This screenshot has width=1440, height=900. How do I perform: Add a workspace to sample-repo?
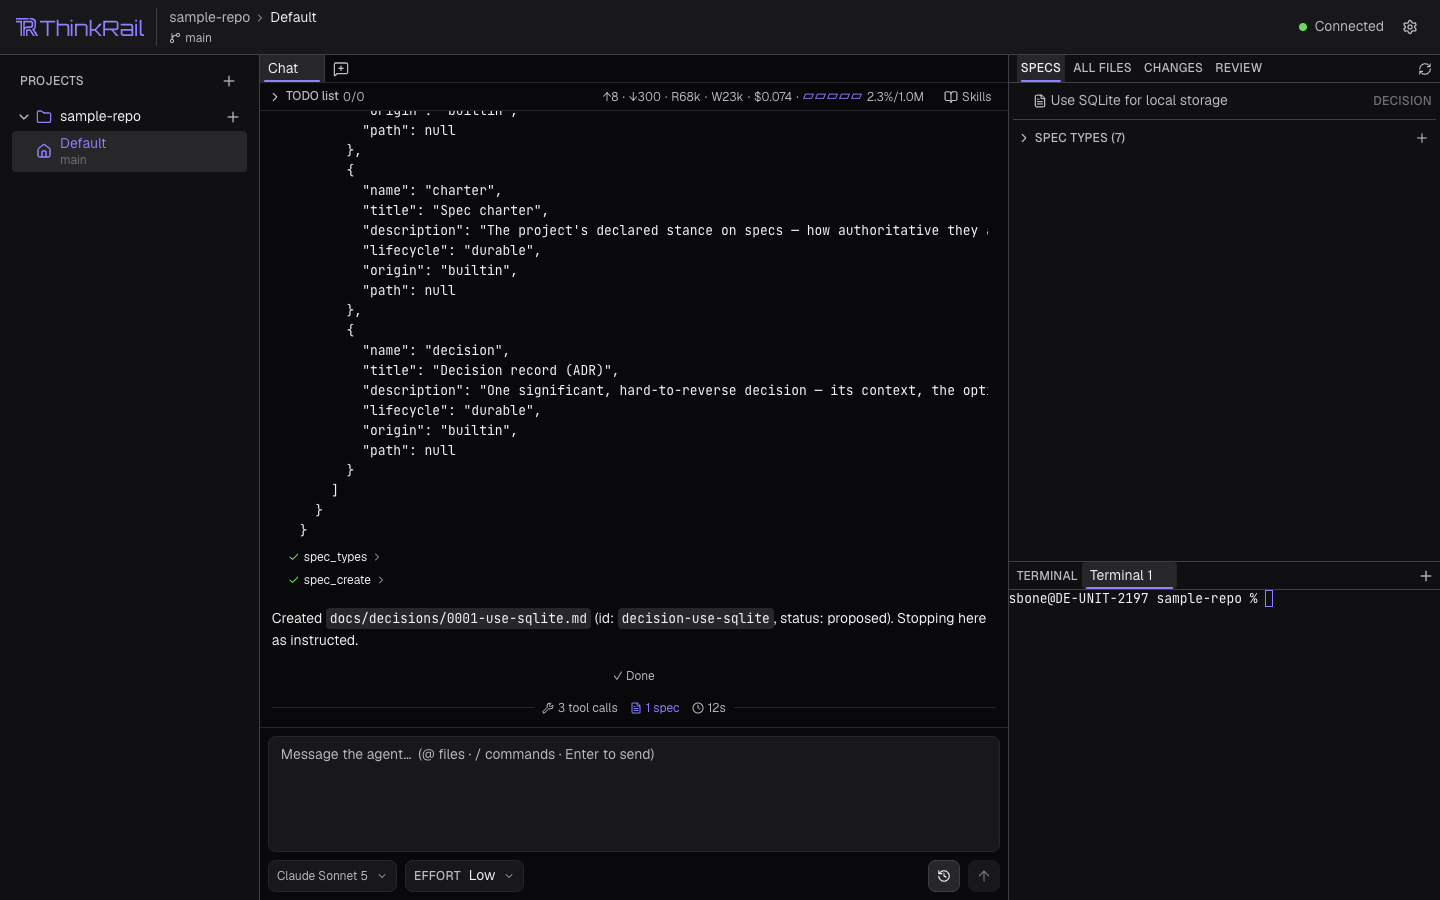tap(233, 117)
